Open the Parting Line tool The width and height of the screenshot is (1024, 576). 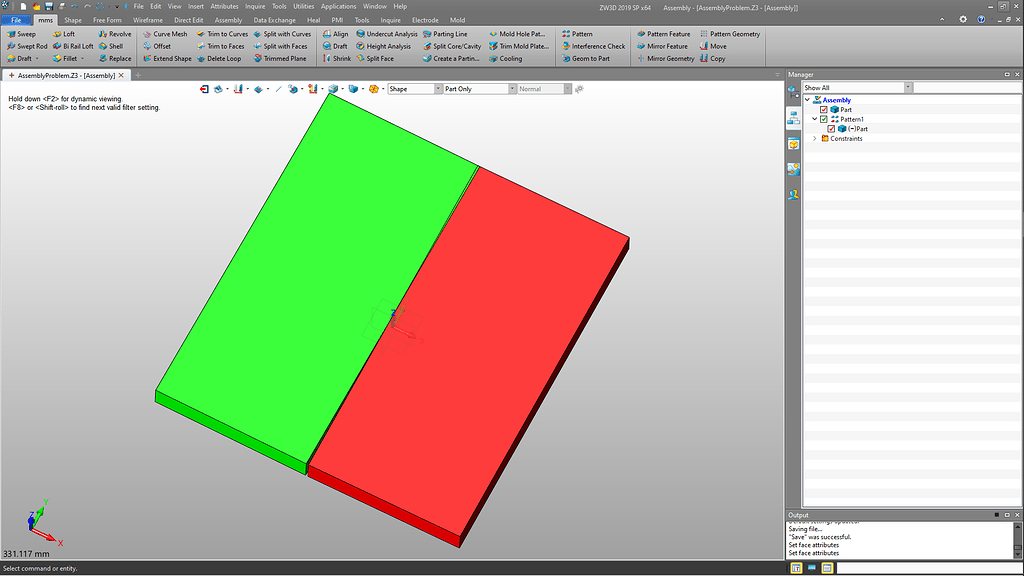[450, 34]
